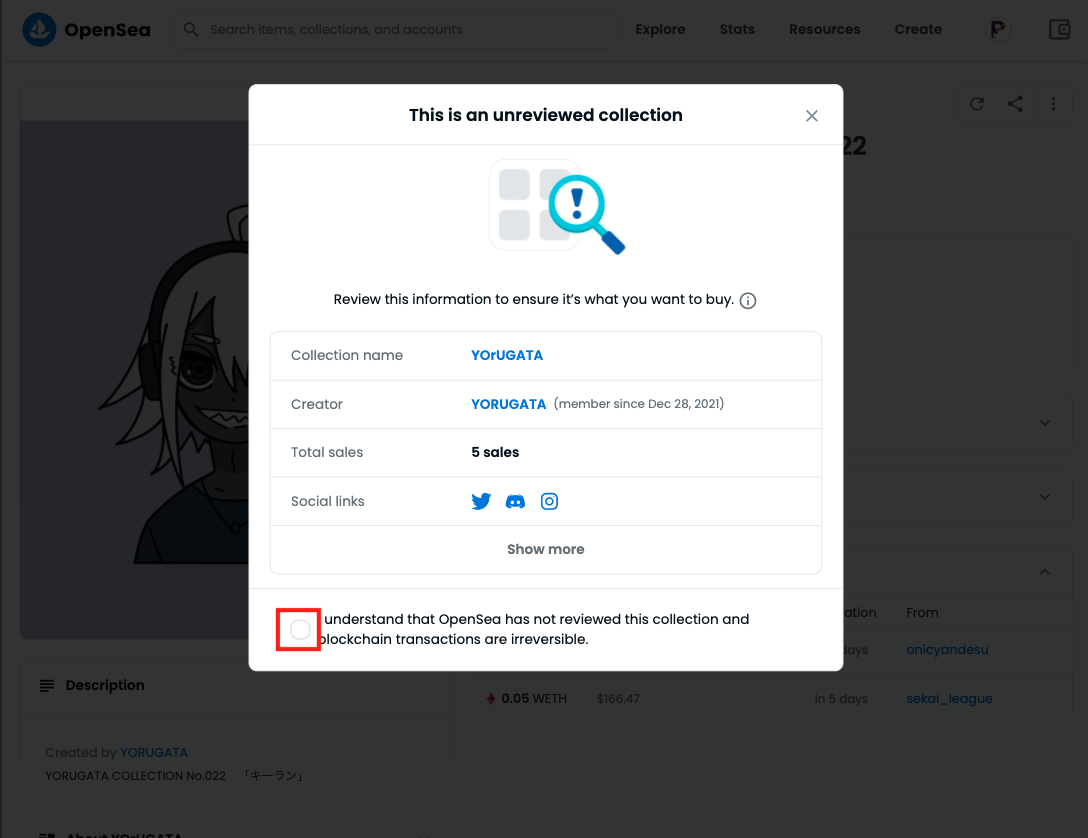Viewport: 1088px width, 838px height.
Task: Open the Resources menu
Action: tap(824, 30)
